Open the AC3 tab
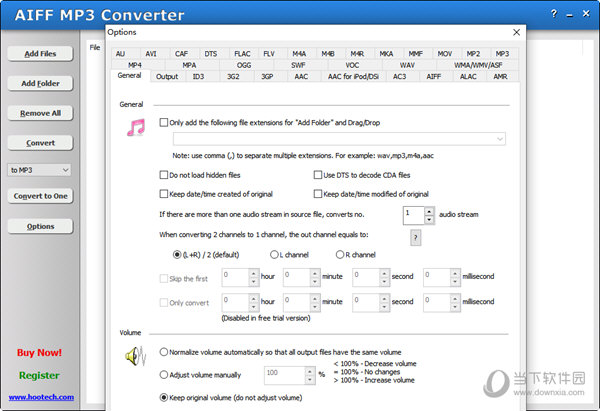The image size is (600, 411). click(399, 77)
